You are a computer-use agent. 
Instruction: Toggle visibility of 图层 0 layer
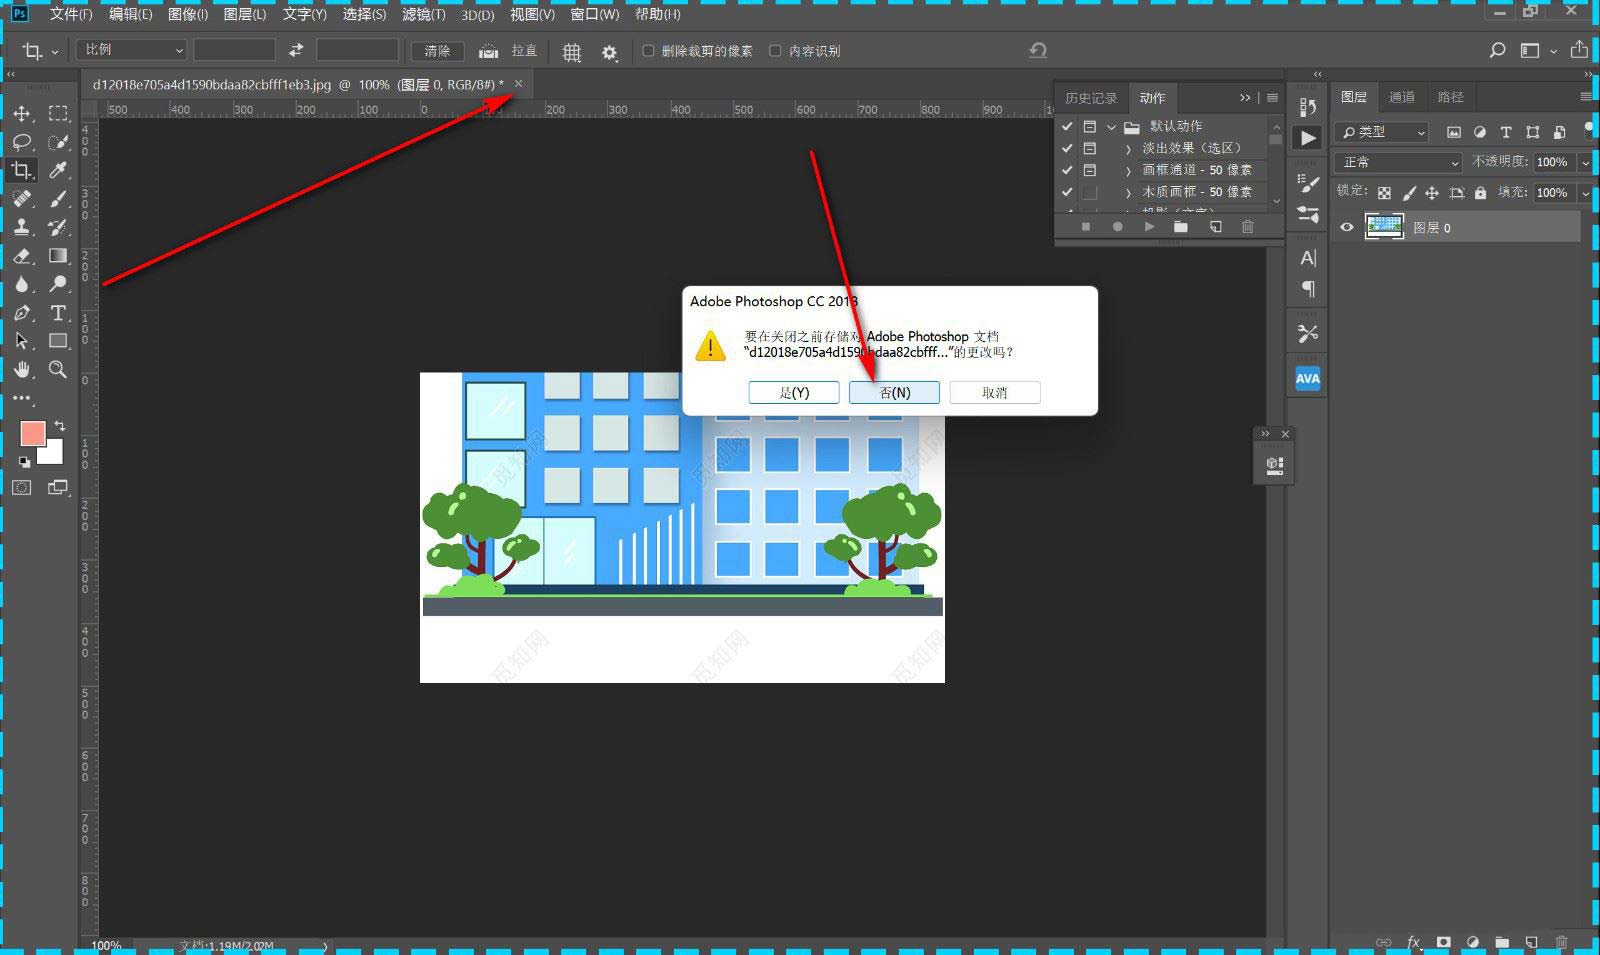click(1347, 227)
